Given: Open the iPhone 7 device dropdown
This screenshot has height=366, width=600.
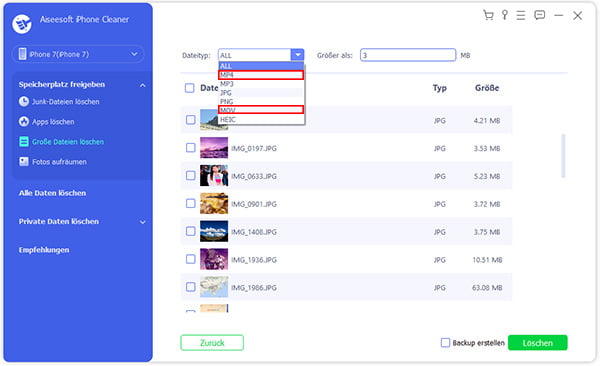Looking at the screenshot, I should click(78, 54).
